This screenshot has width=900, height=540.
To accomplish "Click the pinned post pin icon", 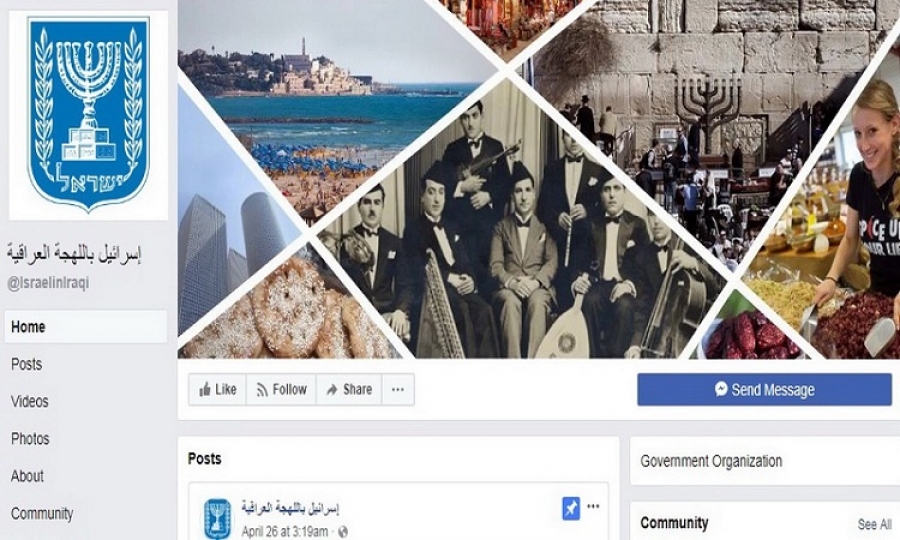I will [x=571, y=508].
